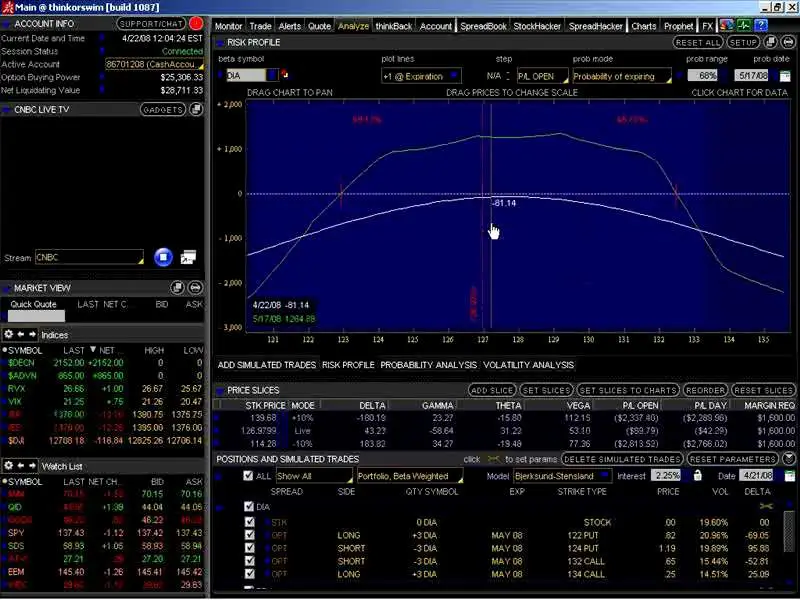
Task: Open the prob date calendar icon
Action: coord(785,76)
